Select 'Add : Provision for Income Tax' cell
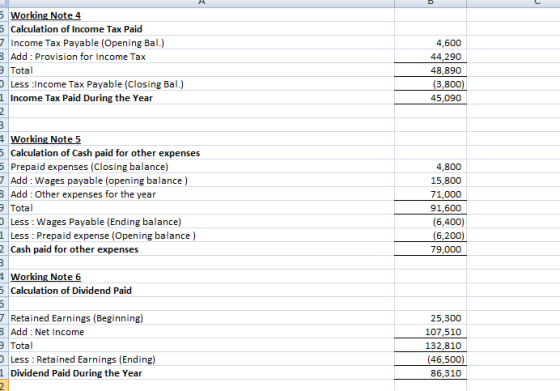Image resolution: width=560 pixels, height=391 pixels. click(201, 57)
